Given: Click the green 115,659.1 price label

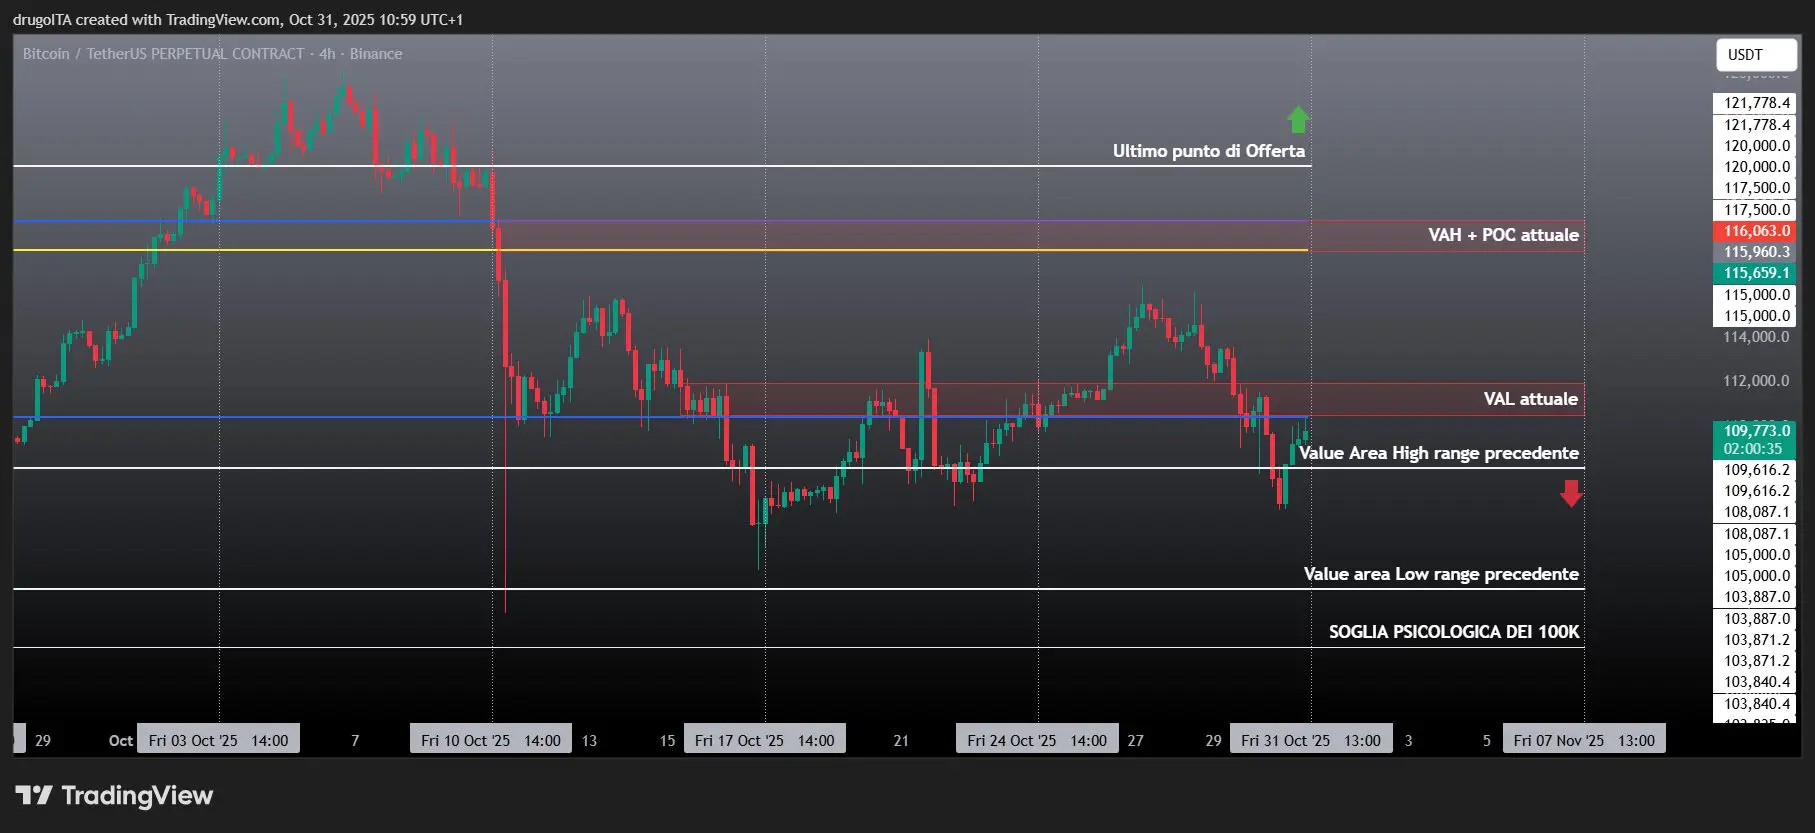Looking at the screenshot, I should point(1755,273).
